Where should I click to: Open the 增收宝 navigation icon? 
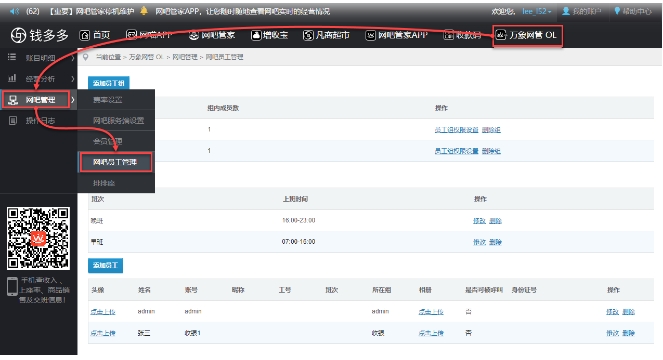(x=256, y=35)
